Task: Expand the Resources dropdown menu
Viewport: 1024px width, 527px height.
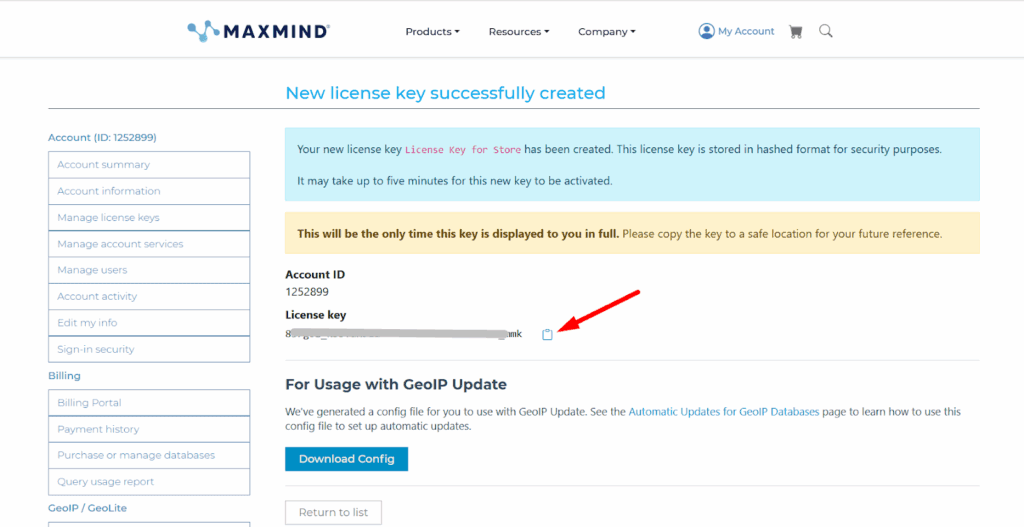Action: 519,31
